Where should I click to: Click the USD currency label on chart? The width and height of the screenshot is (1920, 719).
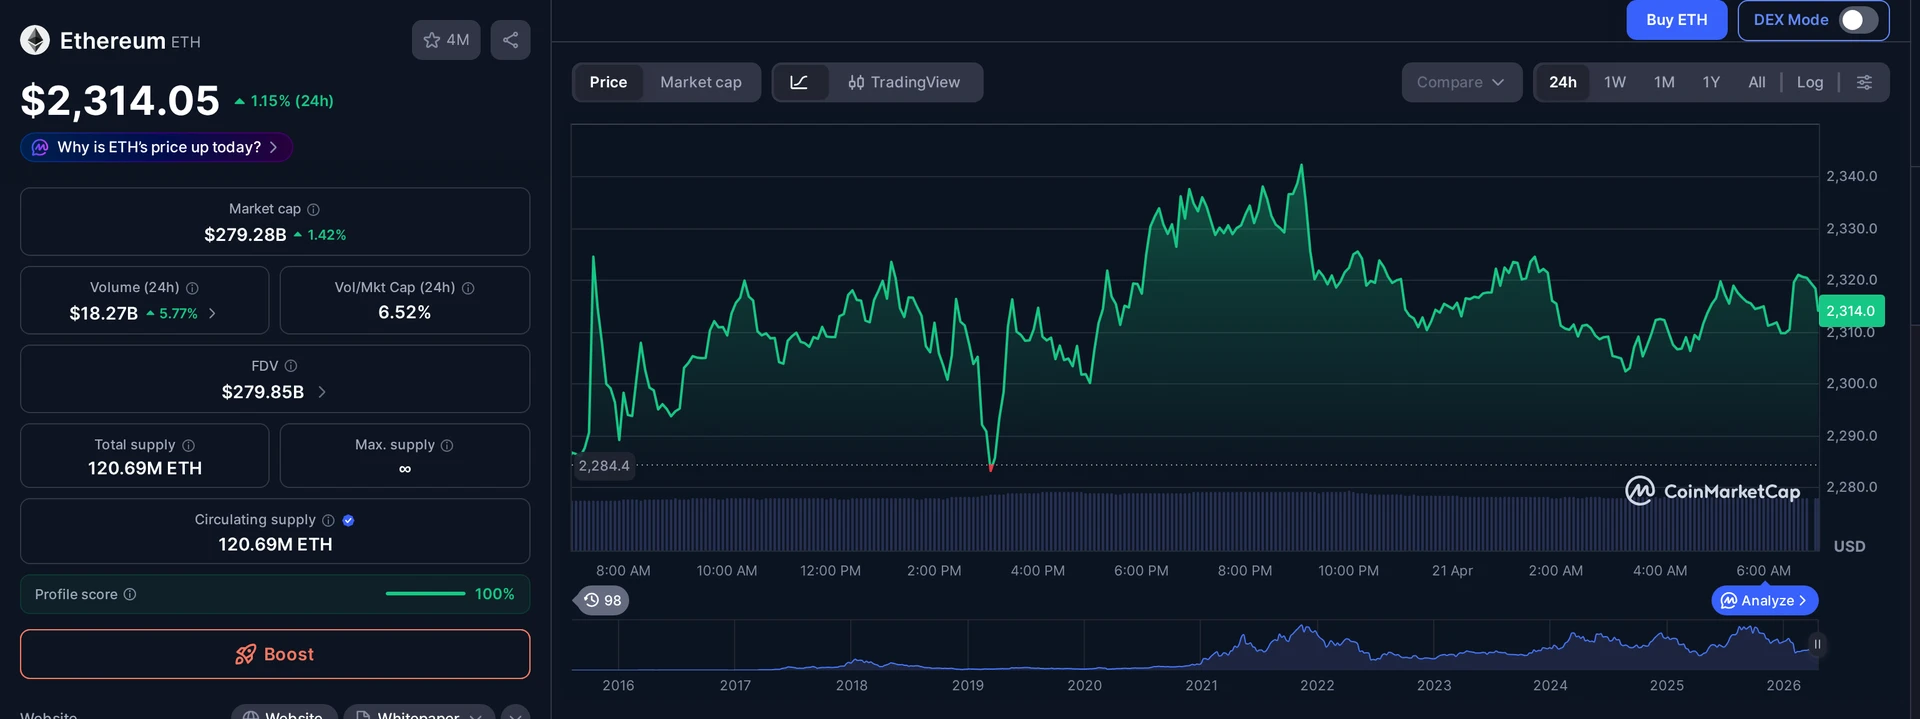pyautogui.click(x=1849, y=546)
